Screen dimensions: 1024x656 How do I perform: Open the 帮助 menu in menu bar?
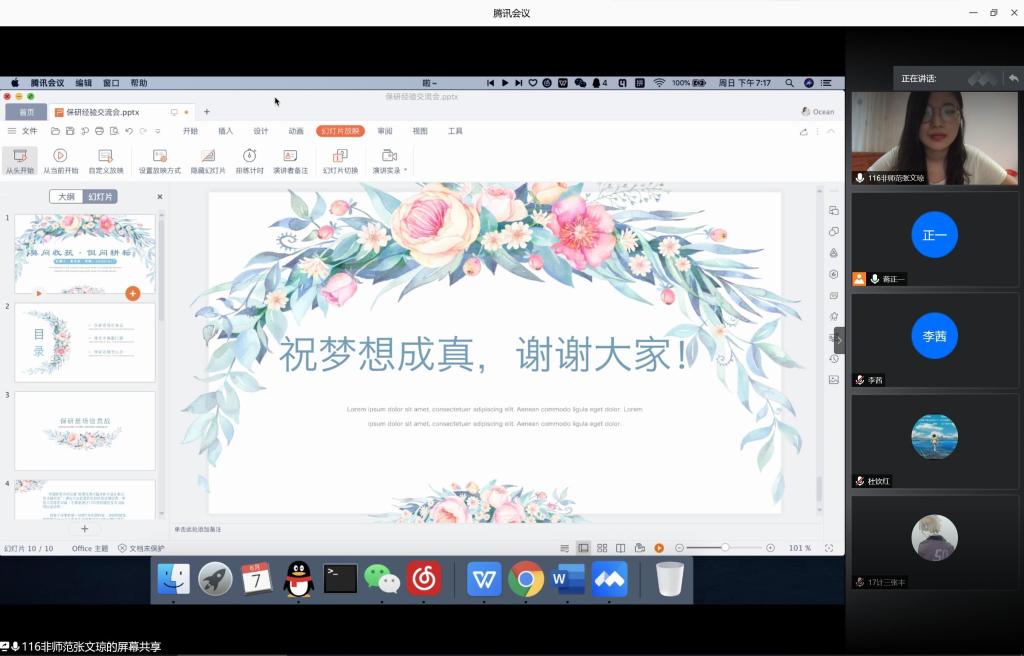coord(138,83)
